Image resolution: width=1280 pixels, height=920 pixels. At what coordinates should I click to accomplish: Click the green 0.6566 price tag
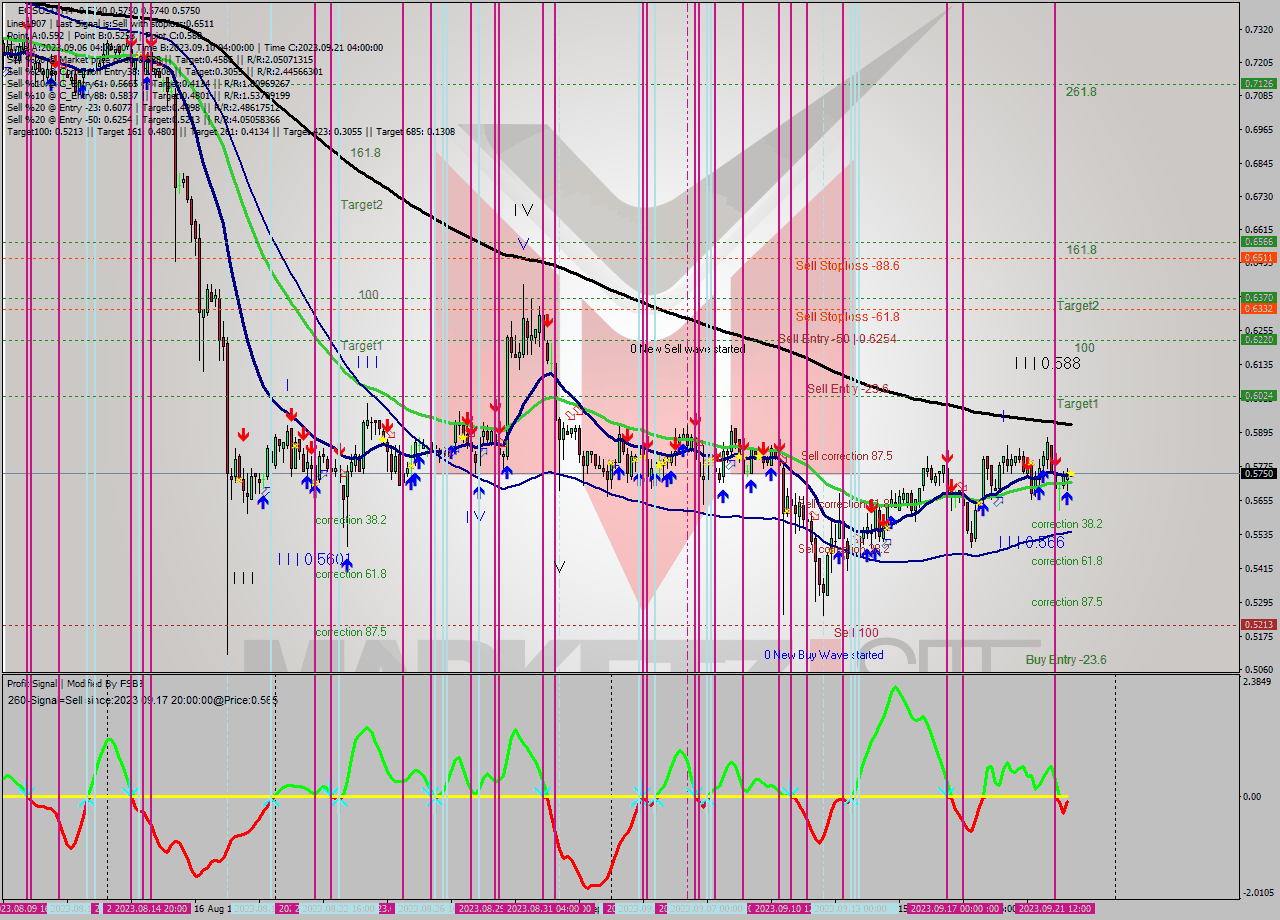coord(1257,241)
